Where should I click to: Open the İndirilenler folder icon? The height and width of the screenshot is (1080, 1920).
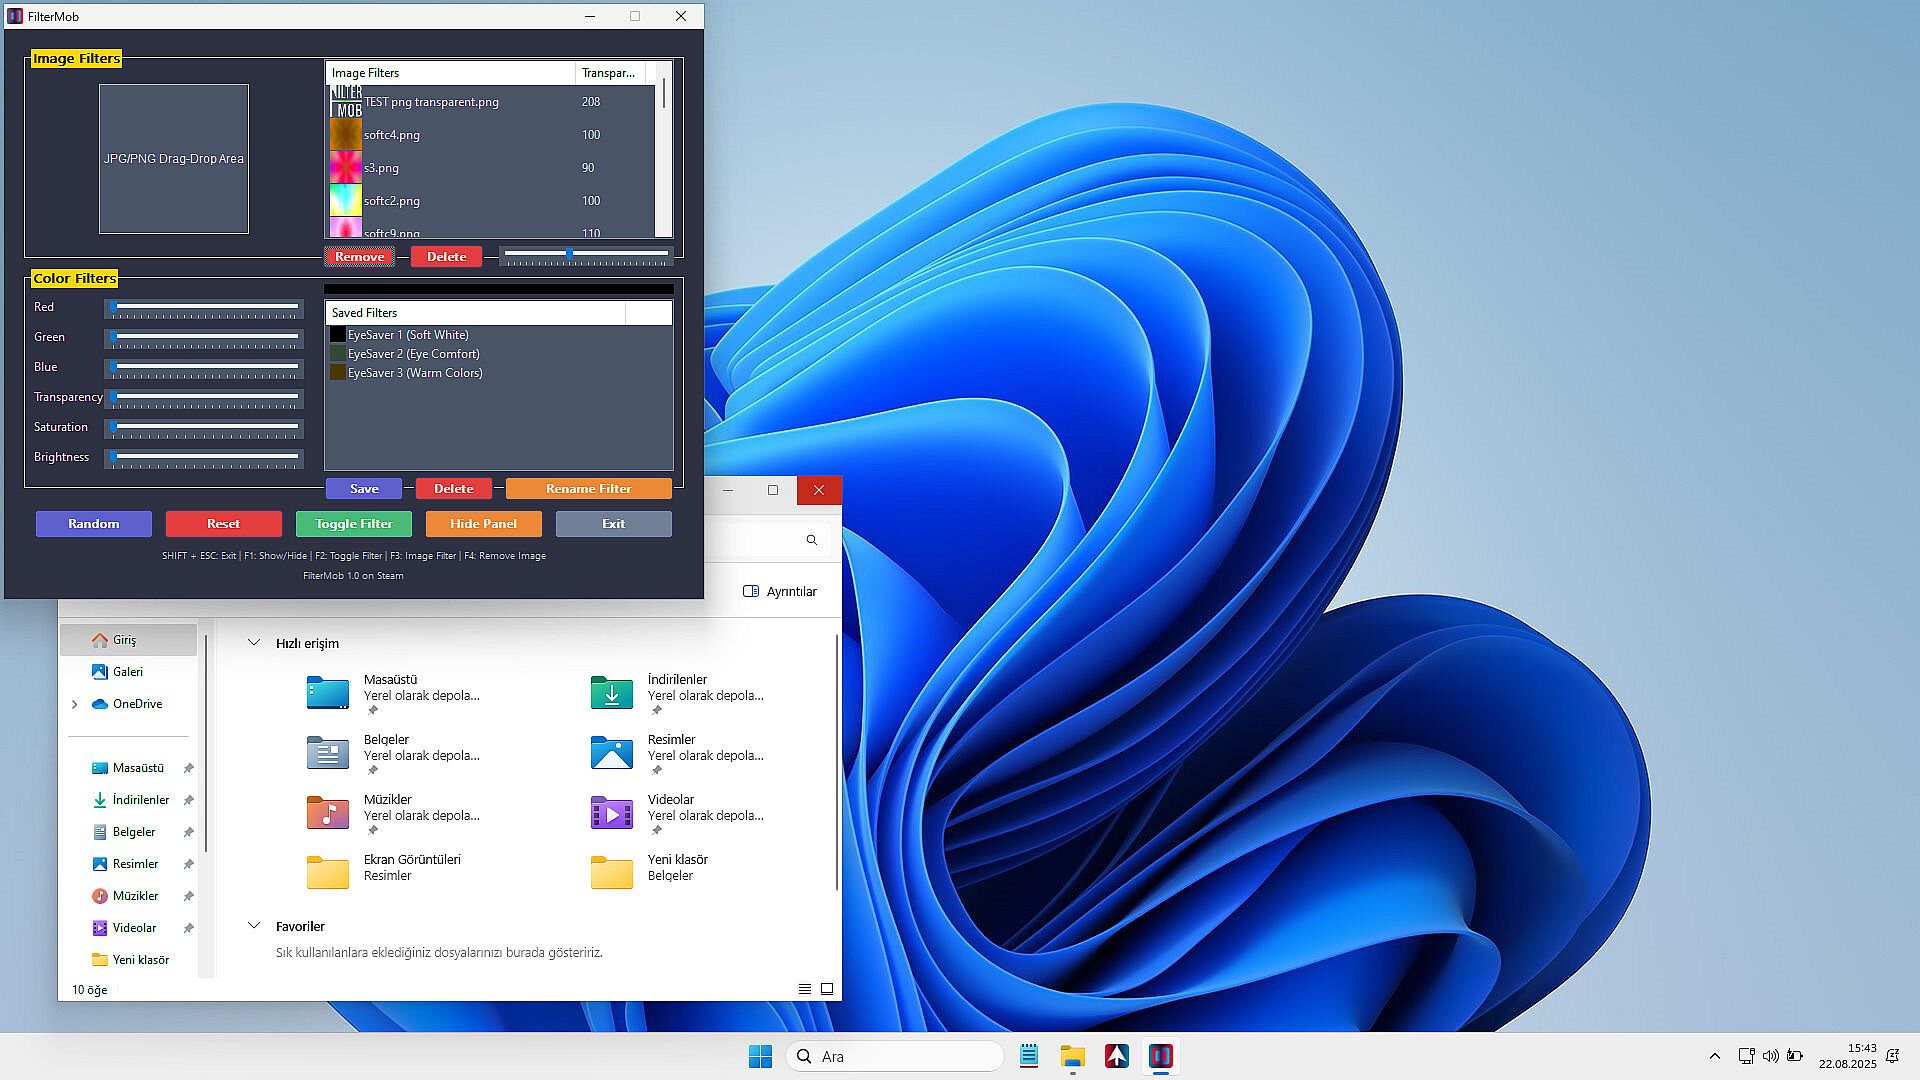coord(611,692)
